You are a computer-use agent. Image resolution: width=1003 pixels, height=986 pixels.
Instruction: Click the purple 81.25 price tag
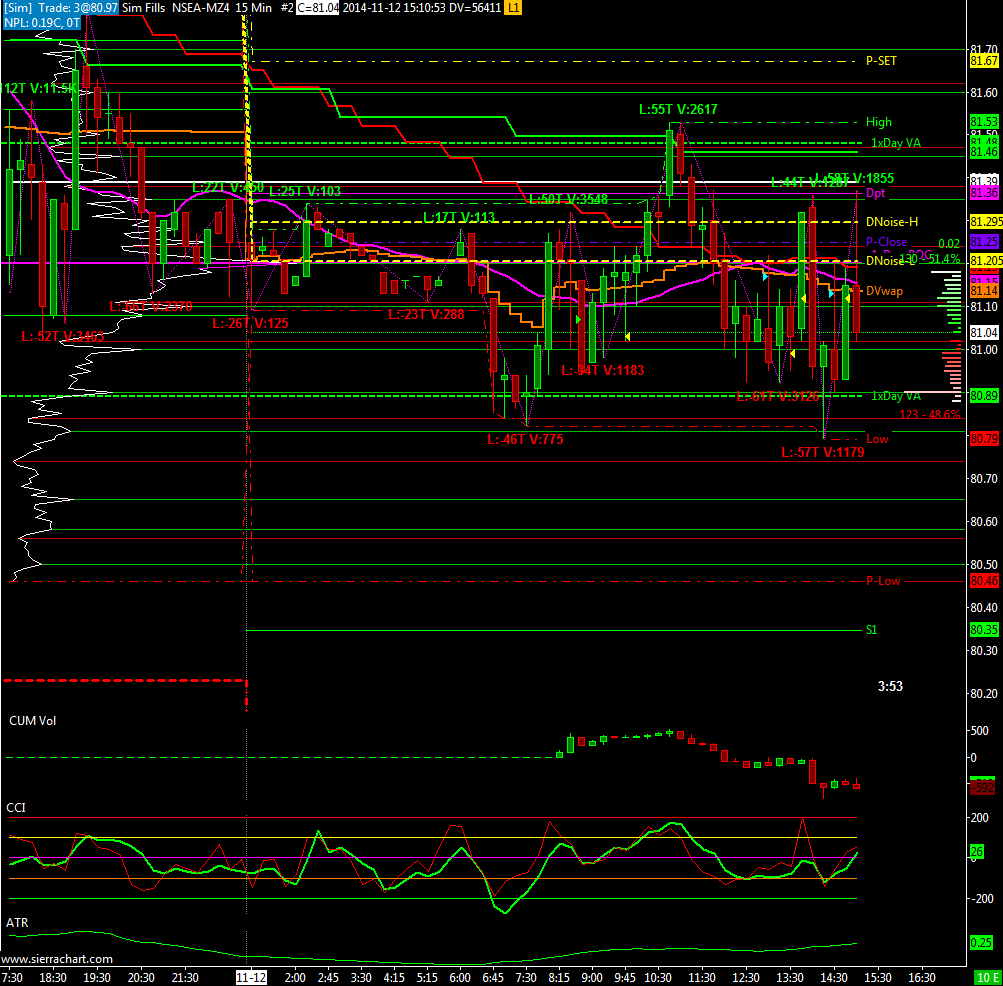(984, 242)
